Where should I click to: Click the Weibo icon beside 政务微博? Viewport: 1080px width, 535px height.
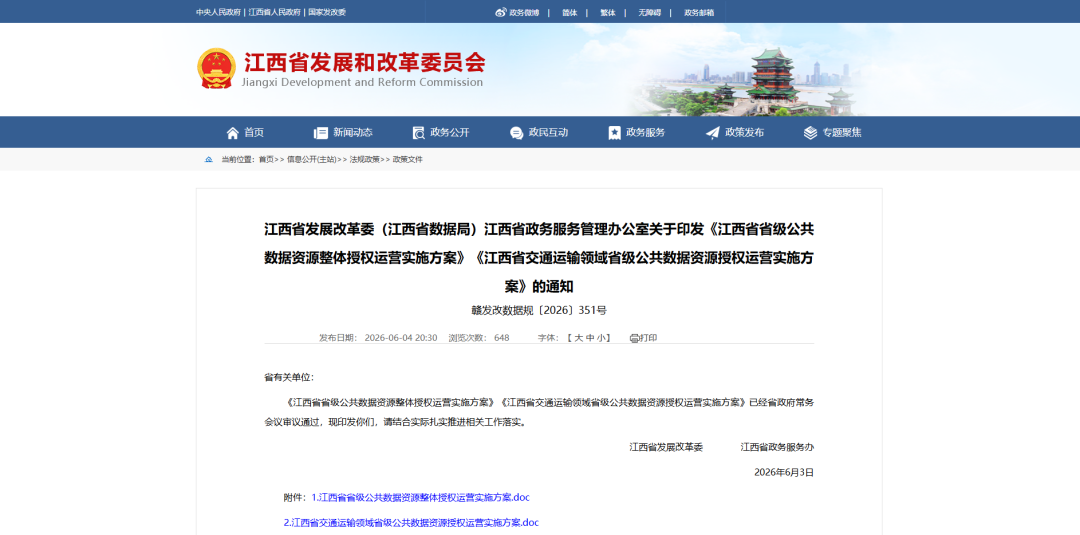(x=501, y=12)
